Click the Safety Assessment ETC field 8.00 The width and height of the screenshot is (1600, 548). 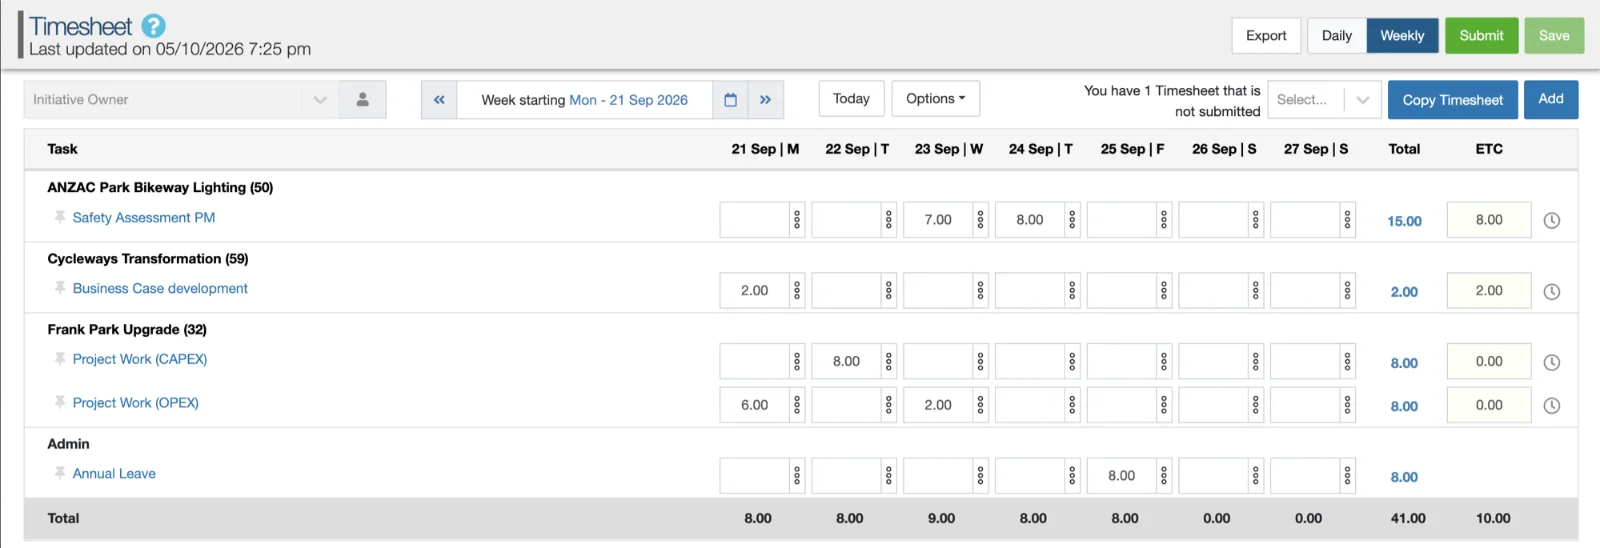[x=1489, y=220]
